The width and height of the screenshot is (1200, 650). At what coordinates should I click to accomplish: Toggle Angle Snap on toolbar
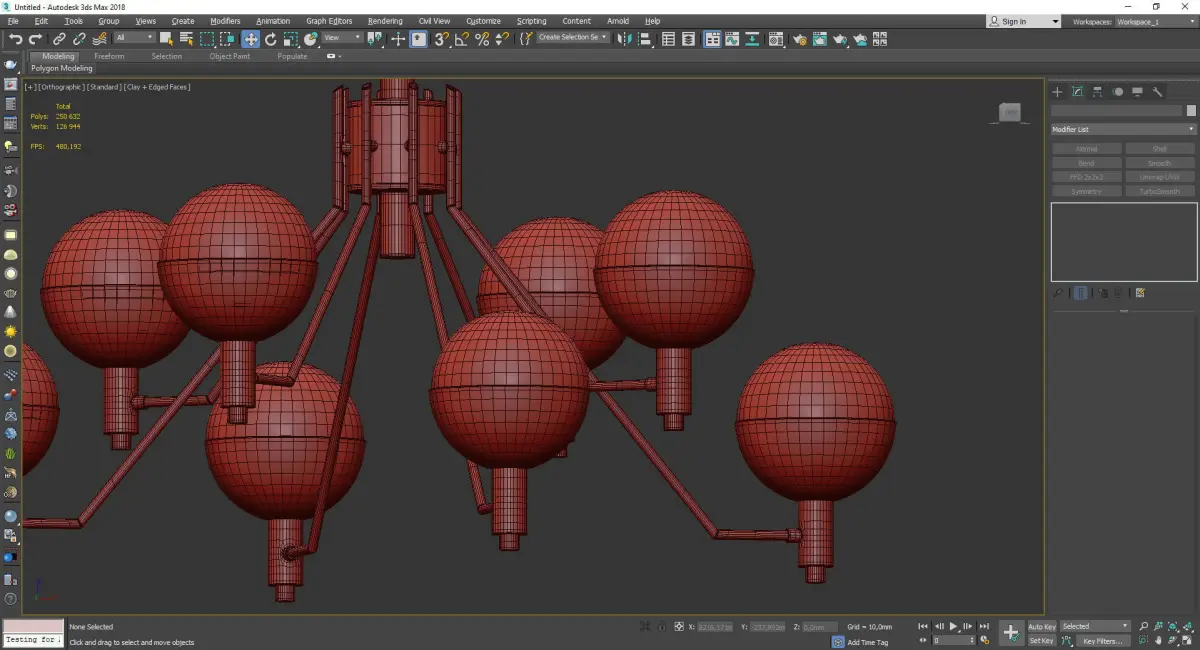[x=462, y=39]
